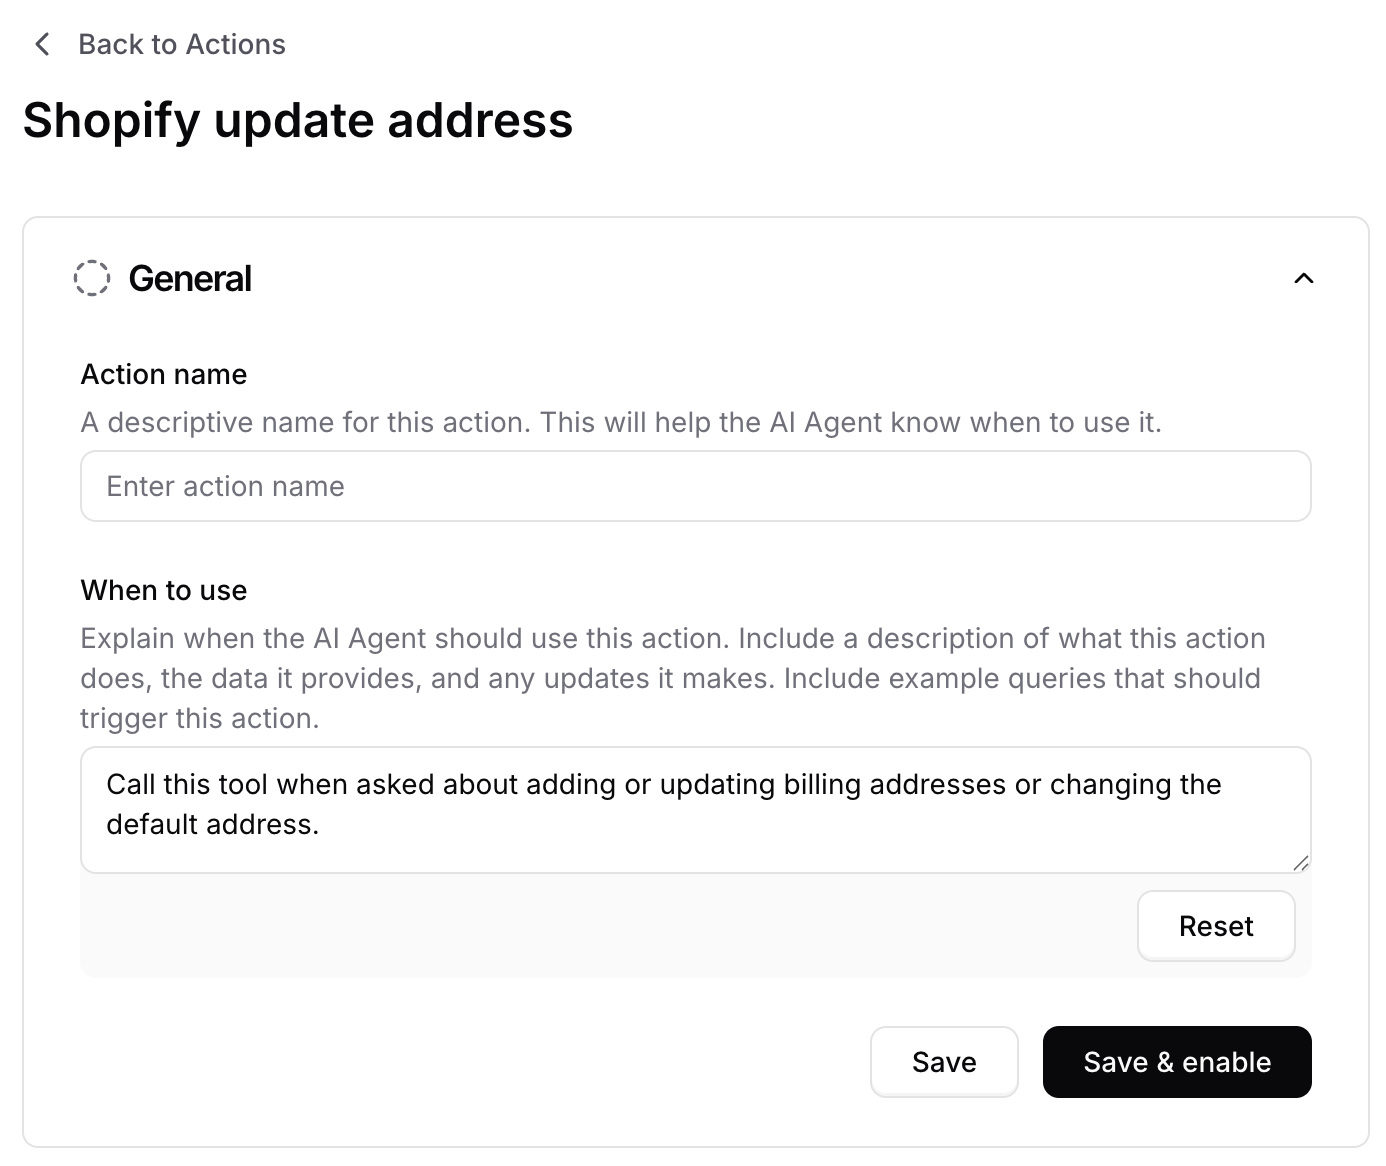Click the General section status indicator circle
The height and width of the screenshot is (1166, 1386).
point(93,278)
